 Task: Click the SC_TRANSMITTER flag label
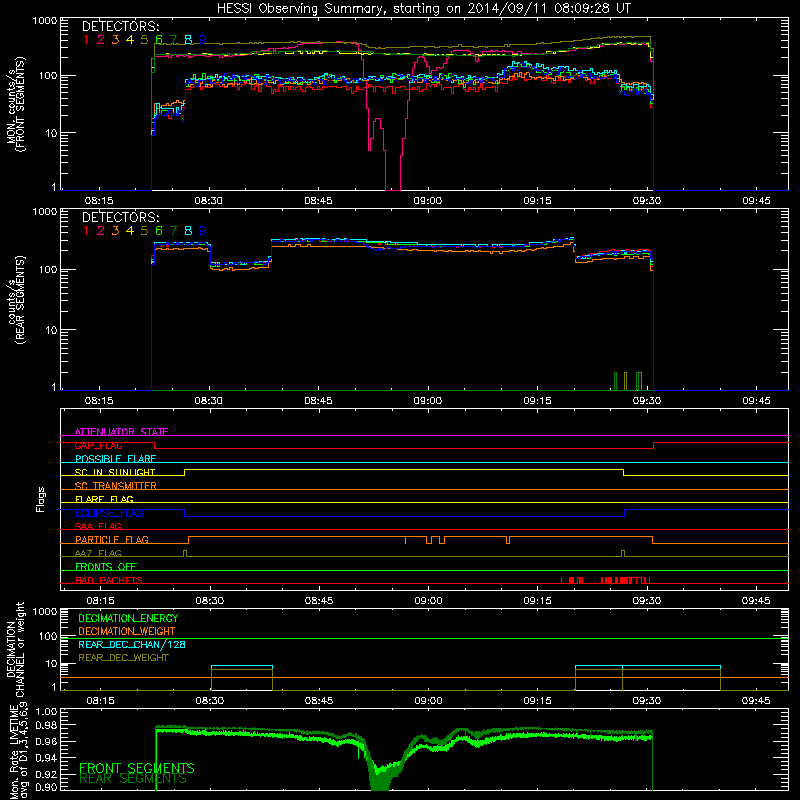(x=116, y=486)
